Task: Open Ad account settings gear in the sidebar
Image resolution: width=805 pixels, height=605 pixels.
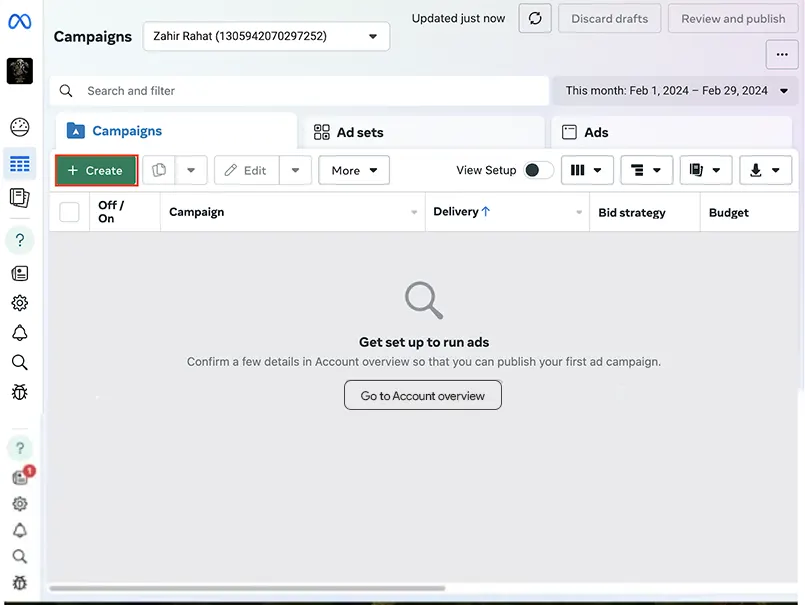Action: point(20,302)
